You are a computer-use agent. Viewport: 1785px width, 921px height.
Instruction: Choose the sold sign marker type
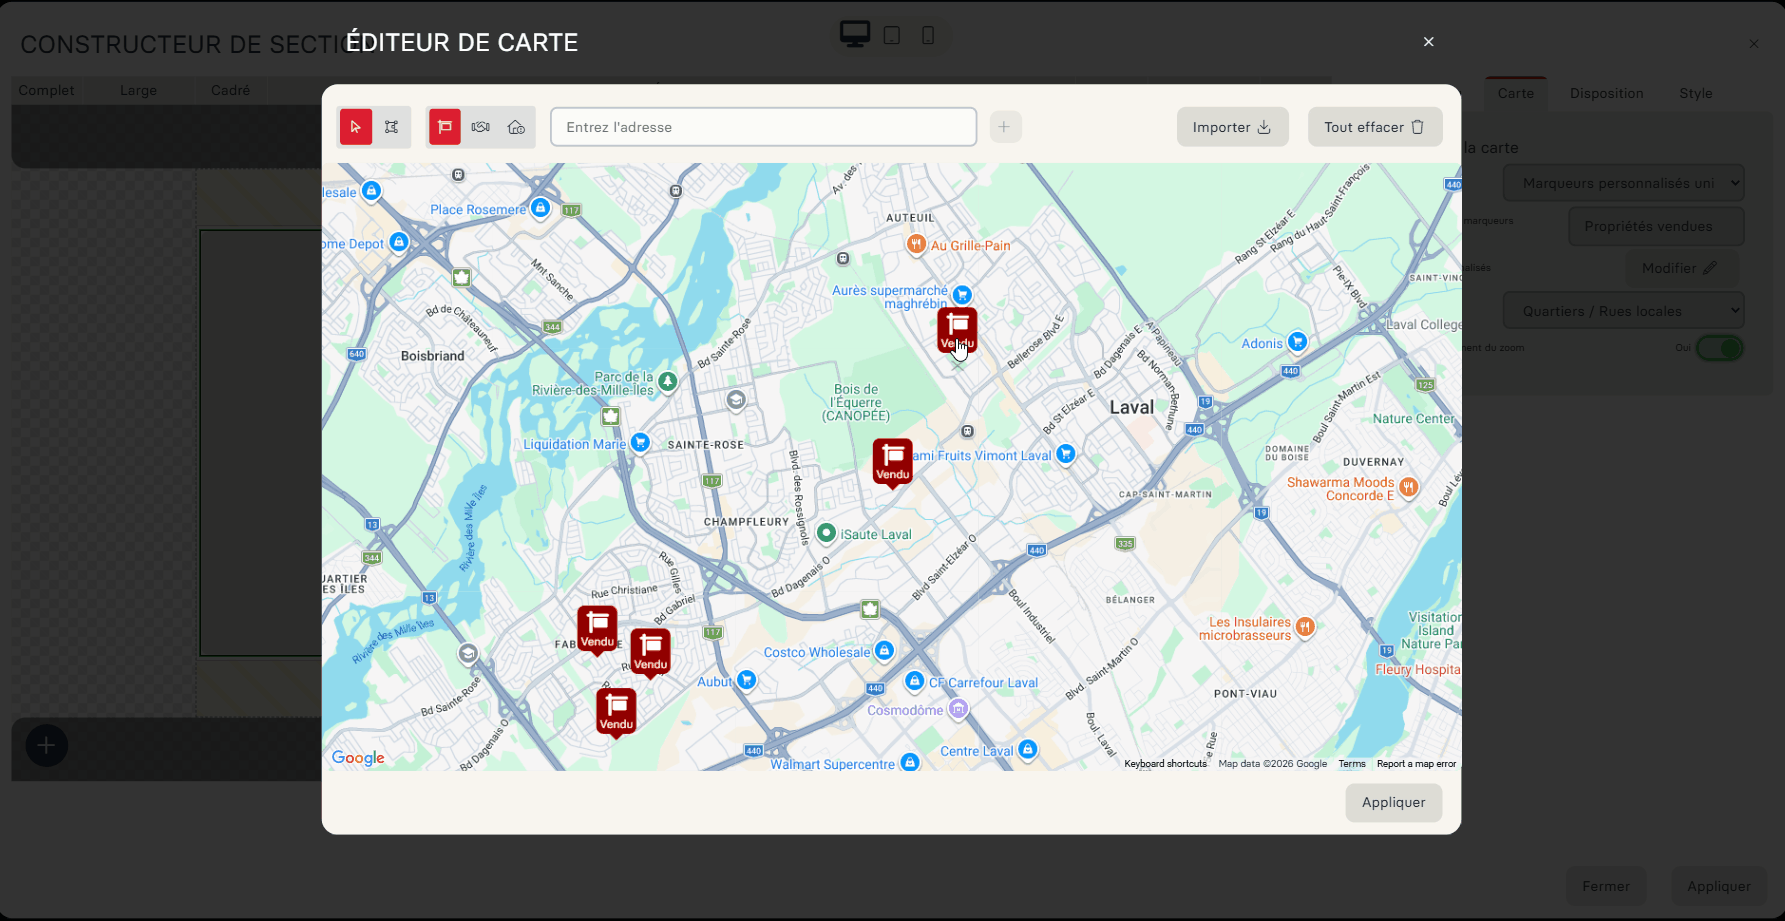pyautogui.click(x=445, y=127)
